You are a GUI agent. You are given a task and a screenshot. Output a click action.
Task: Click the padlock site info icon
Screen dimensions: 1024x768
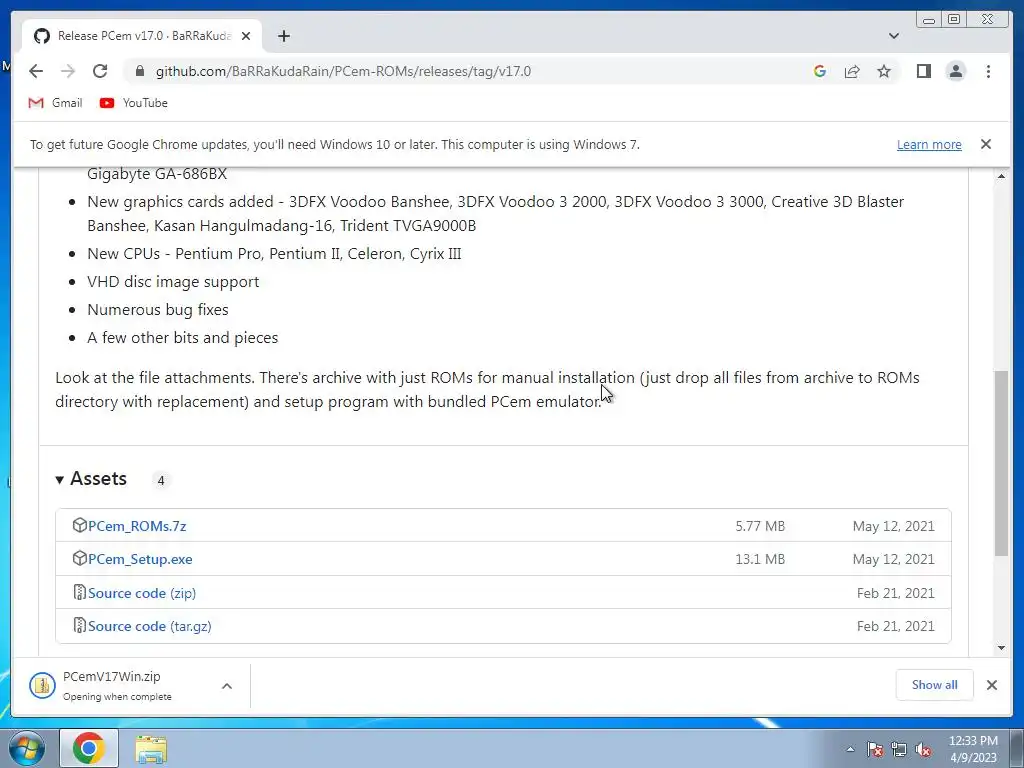pyautogui.click(x=139, y=71)
